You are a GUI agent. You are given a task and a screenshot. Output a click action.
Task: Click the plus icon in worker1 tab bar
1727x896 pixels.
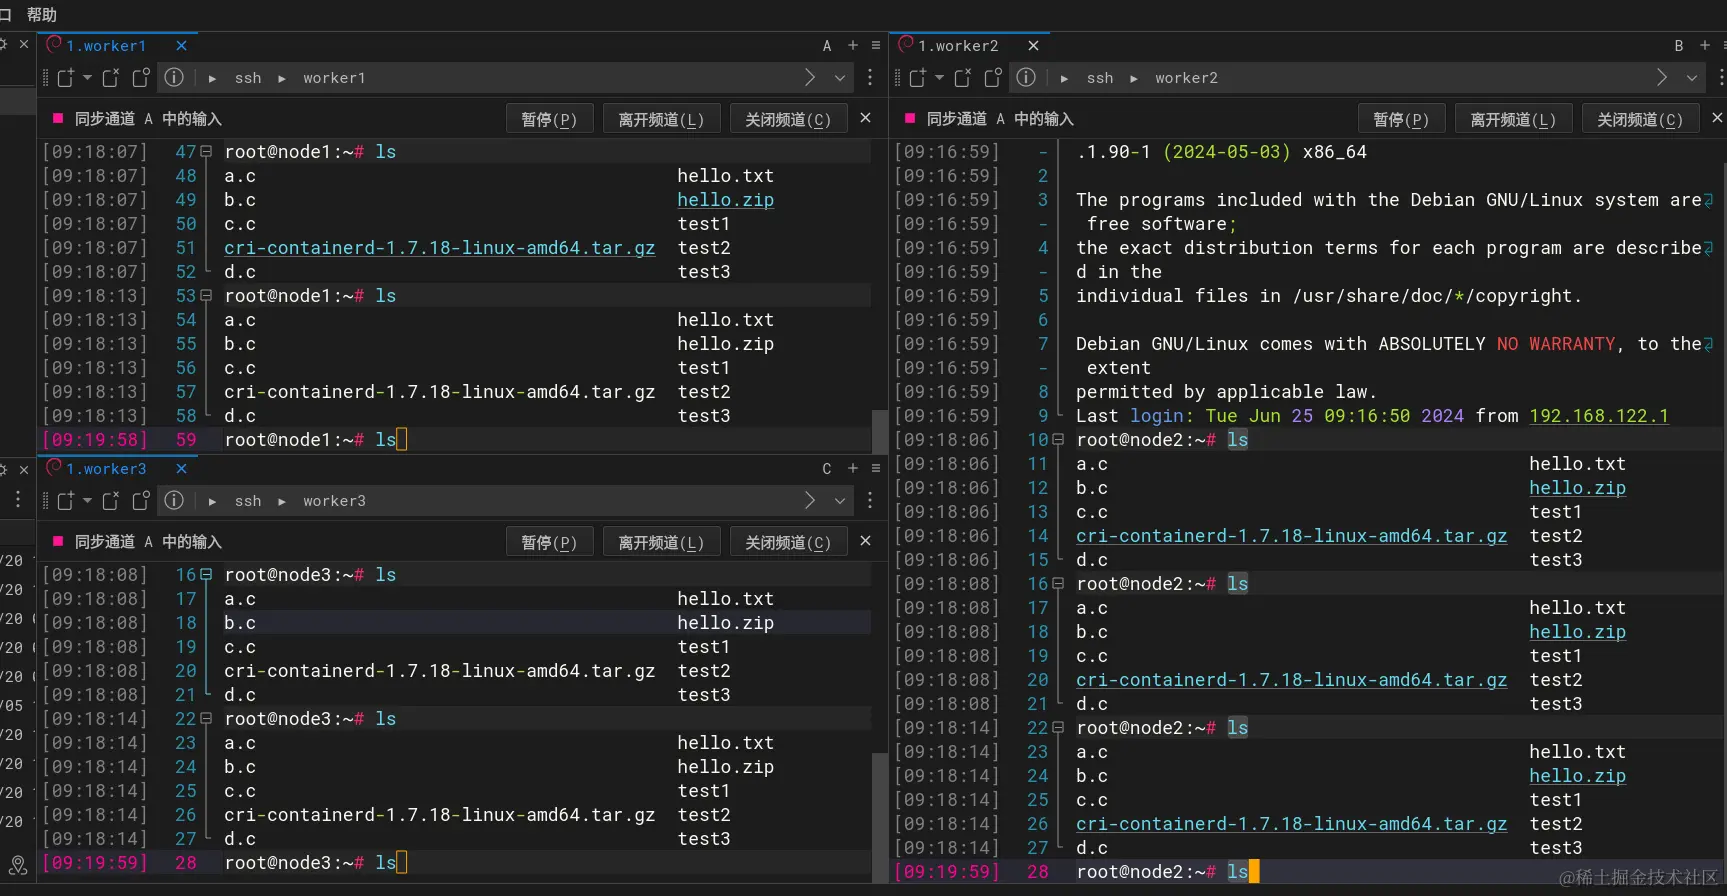click(x=853, y=46)
